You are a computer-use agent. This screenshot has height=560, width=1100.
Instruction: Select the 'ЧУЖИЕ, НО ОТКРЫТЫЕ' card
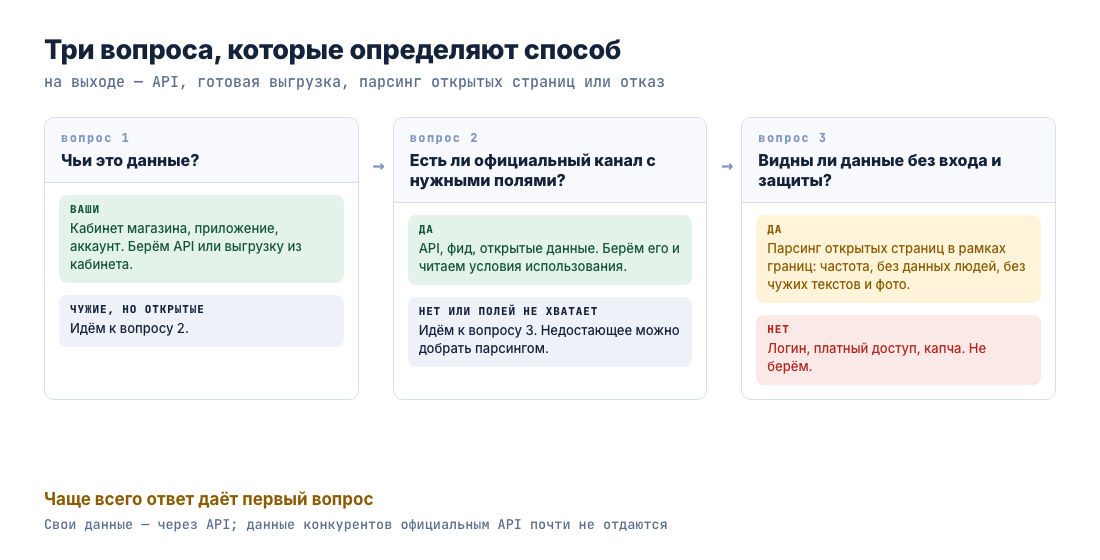[201, 321]
